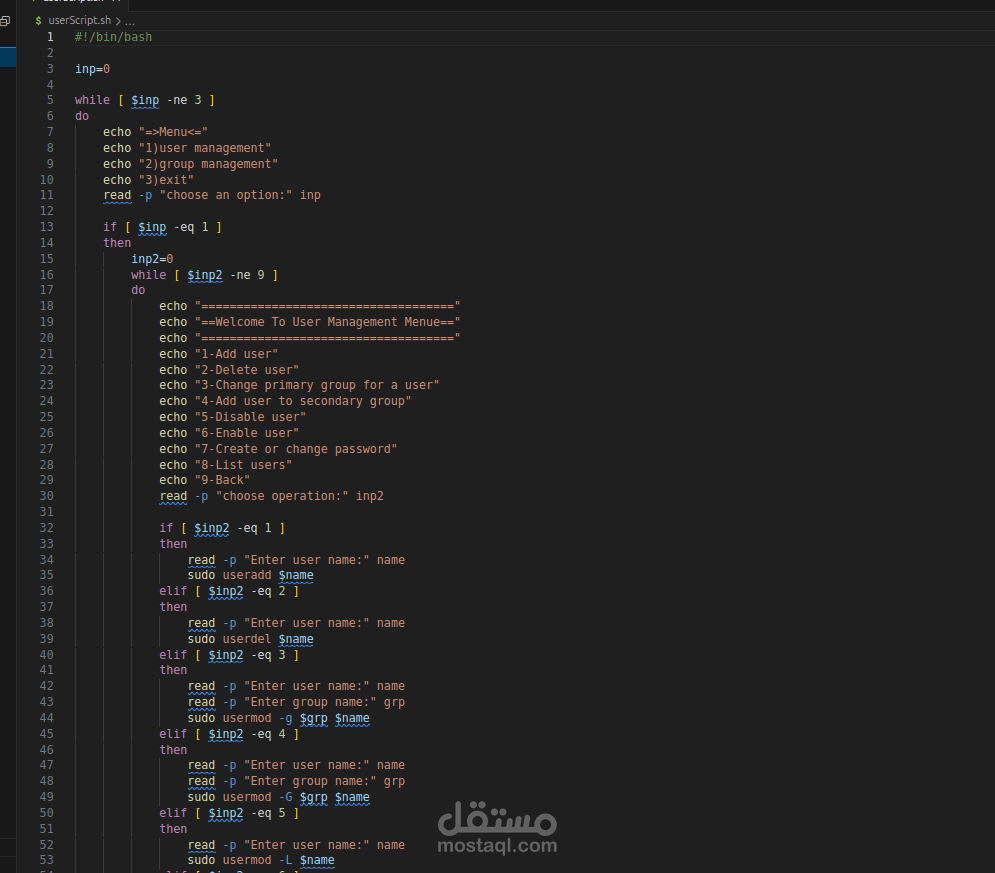
Task: Click the "3)exit" string
Action: pyautogui.click(x=166, y=180)
